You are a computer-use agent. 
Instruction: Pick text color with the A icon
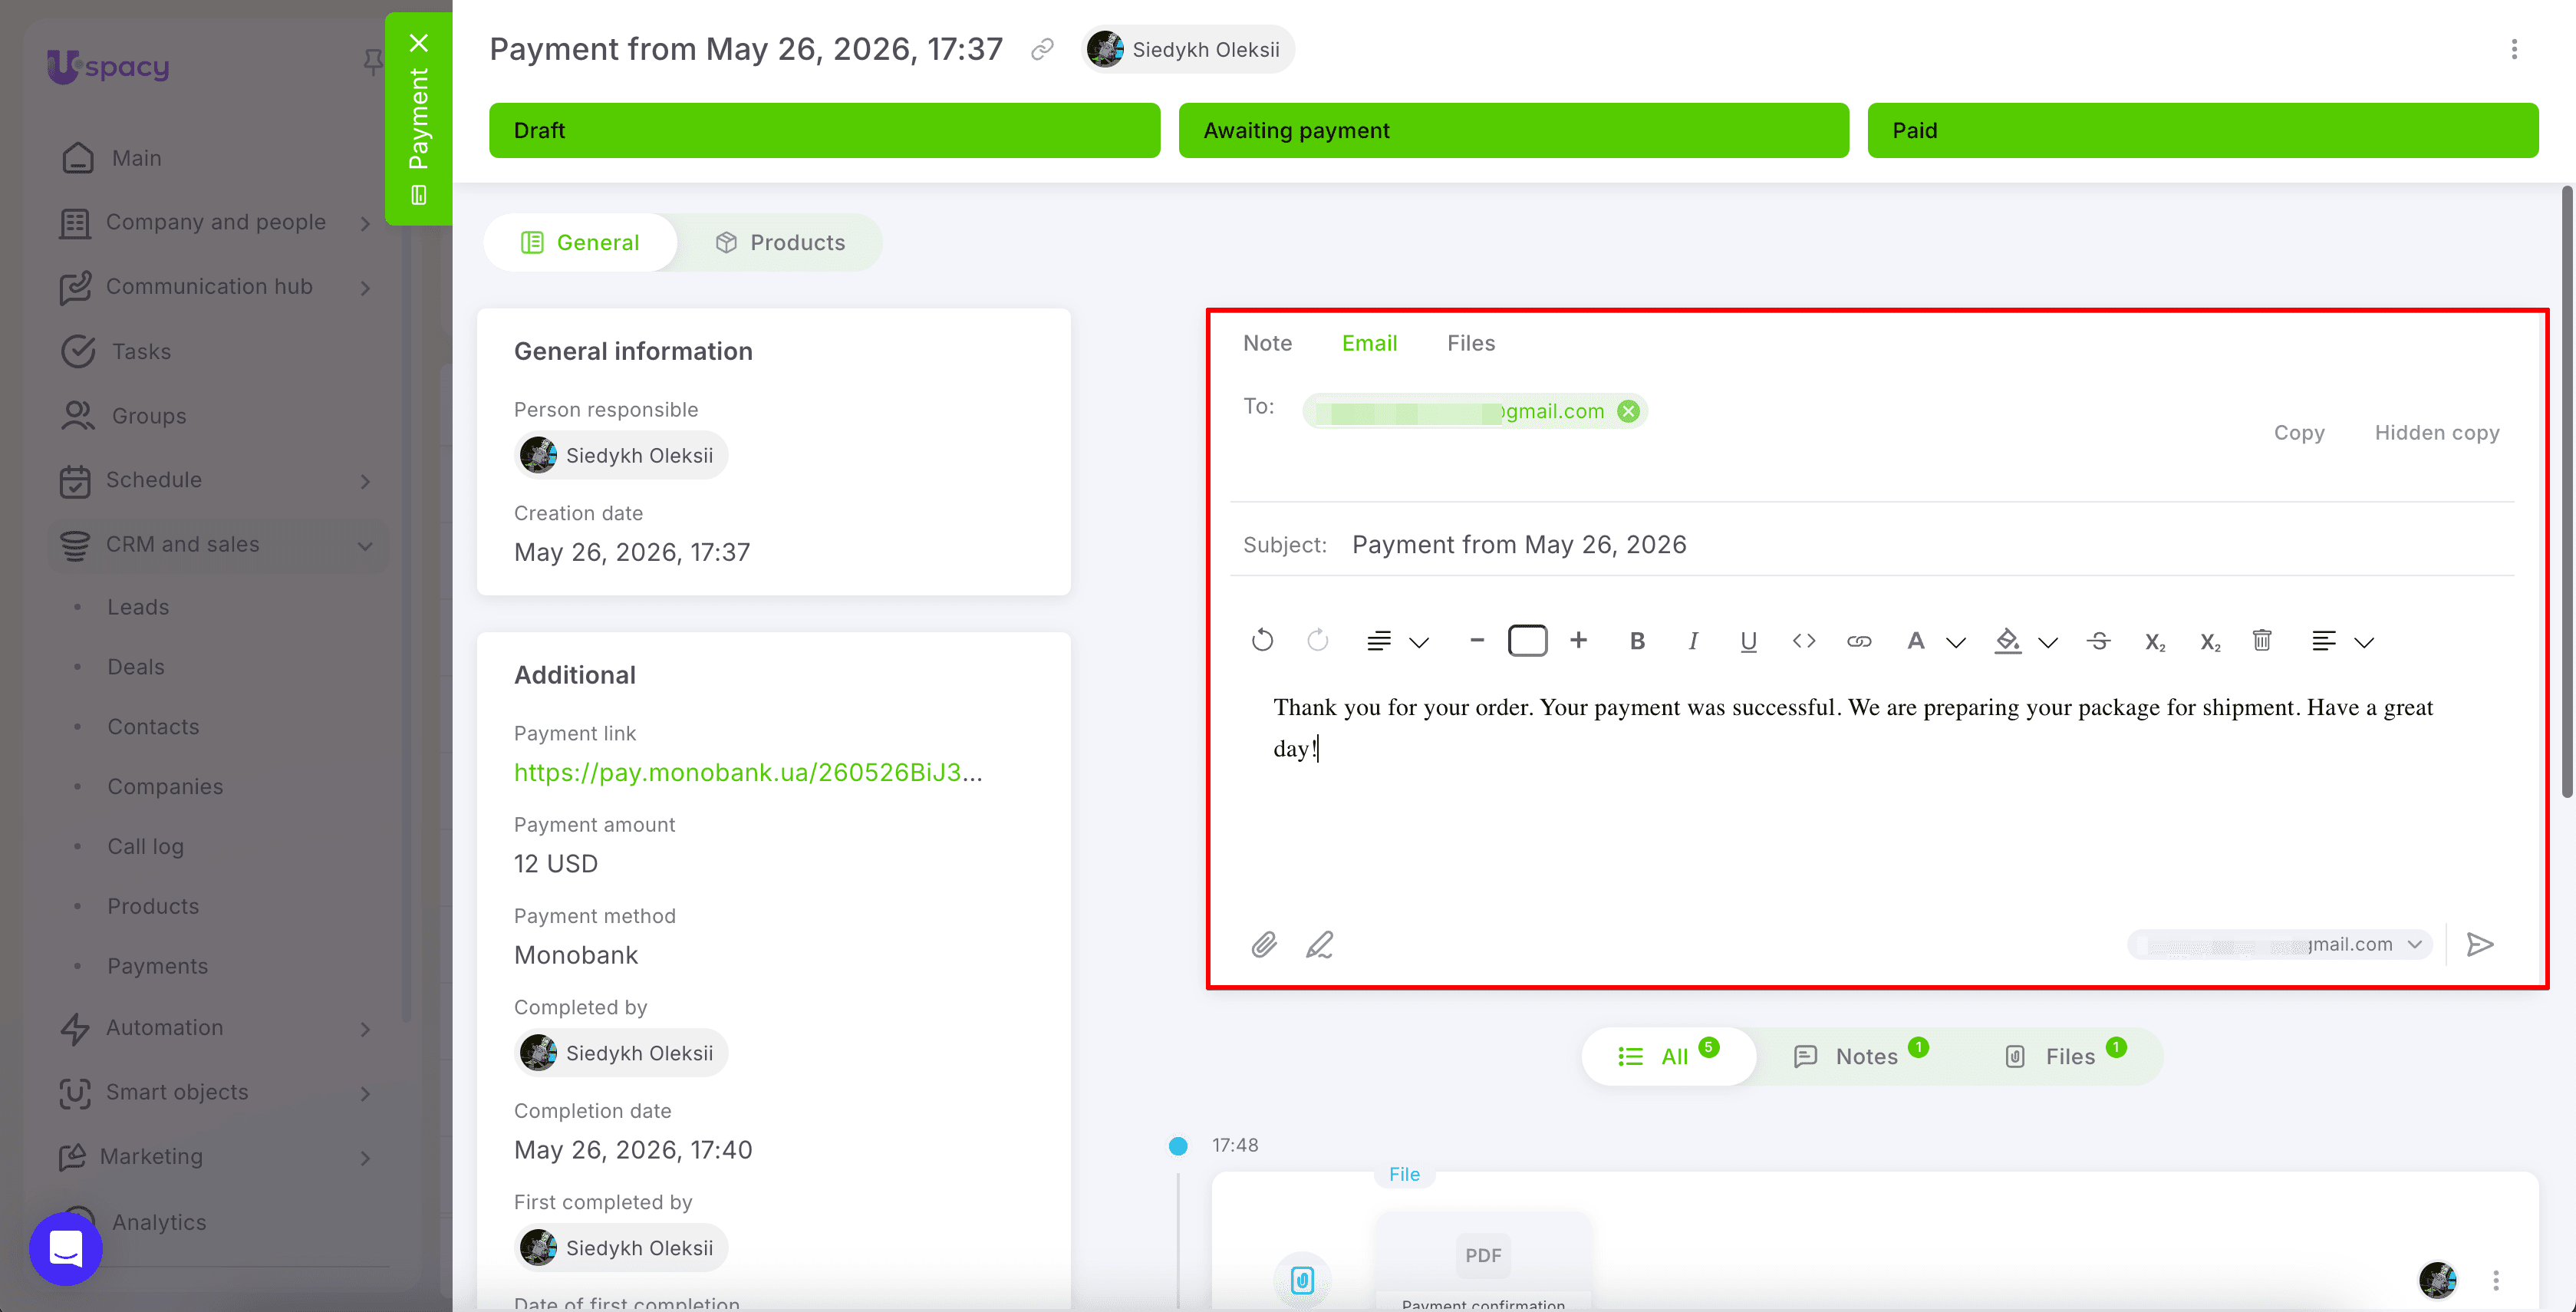pos(1915,641)
